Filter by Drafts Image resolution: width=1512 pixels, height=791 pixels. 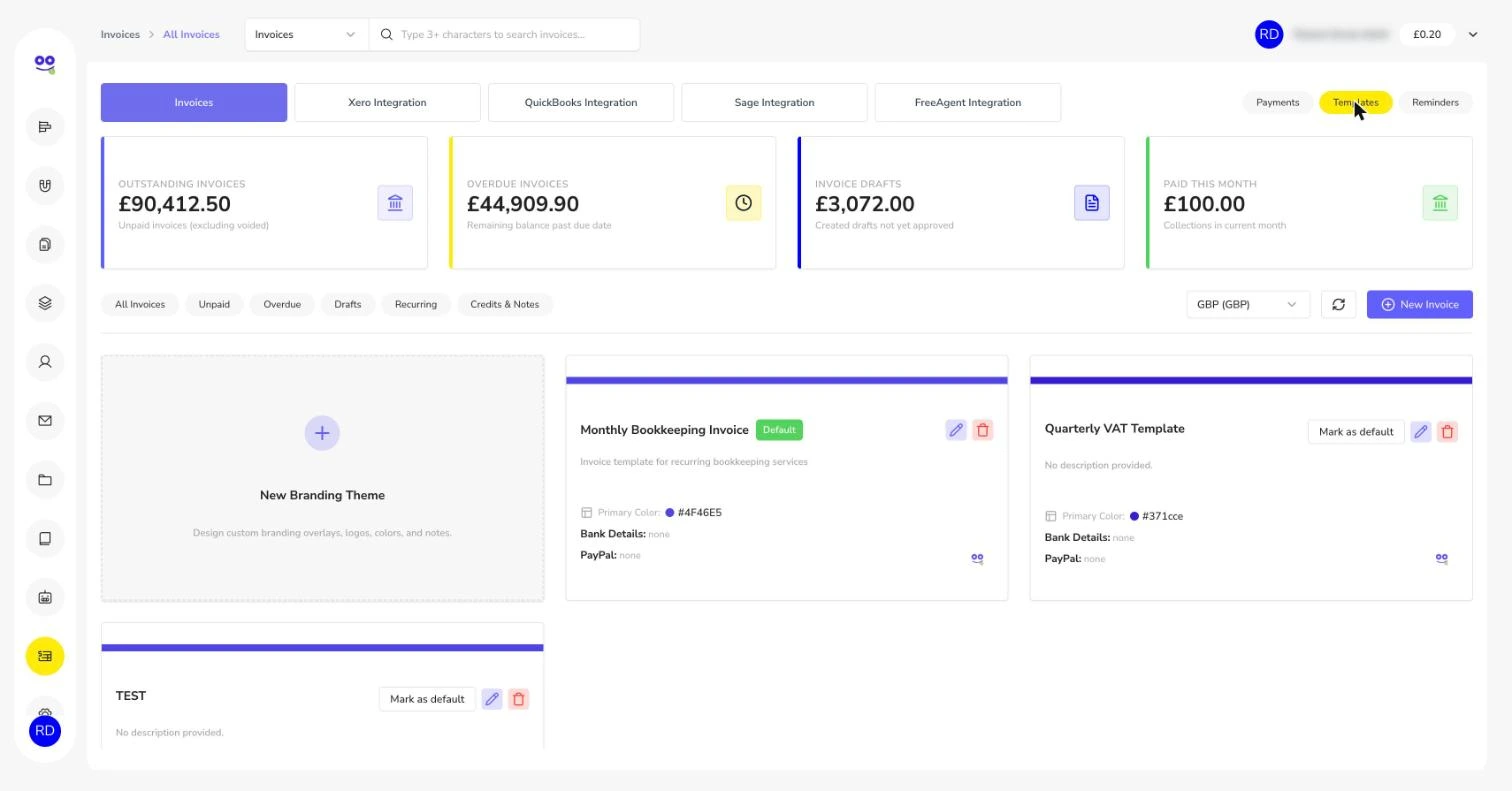(x=348, y=304)
